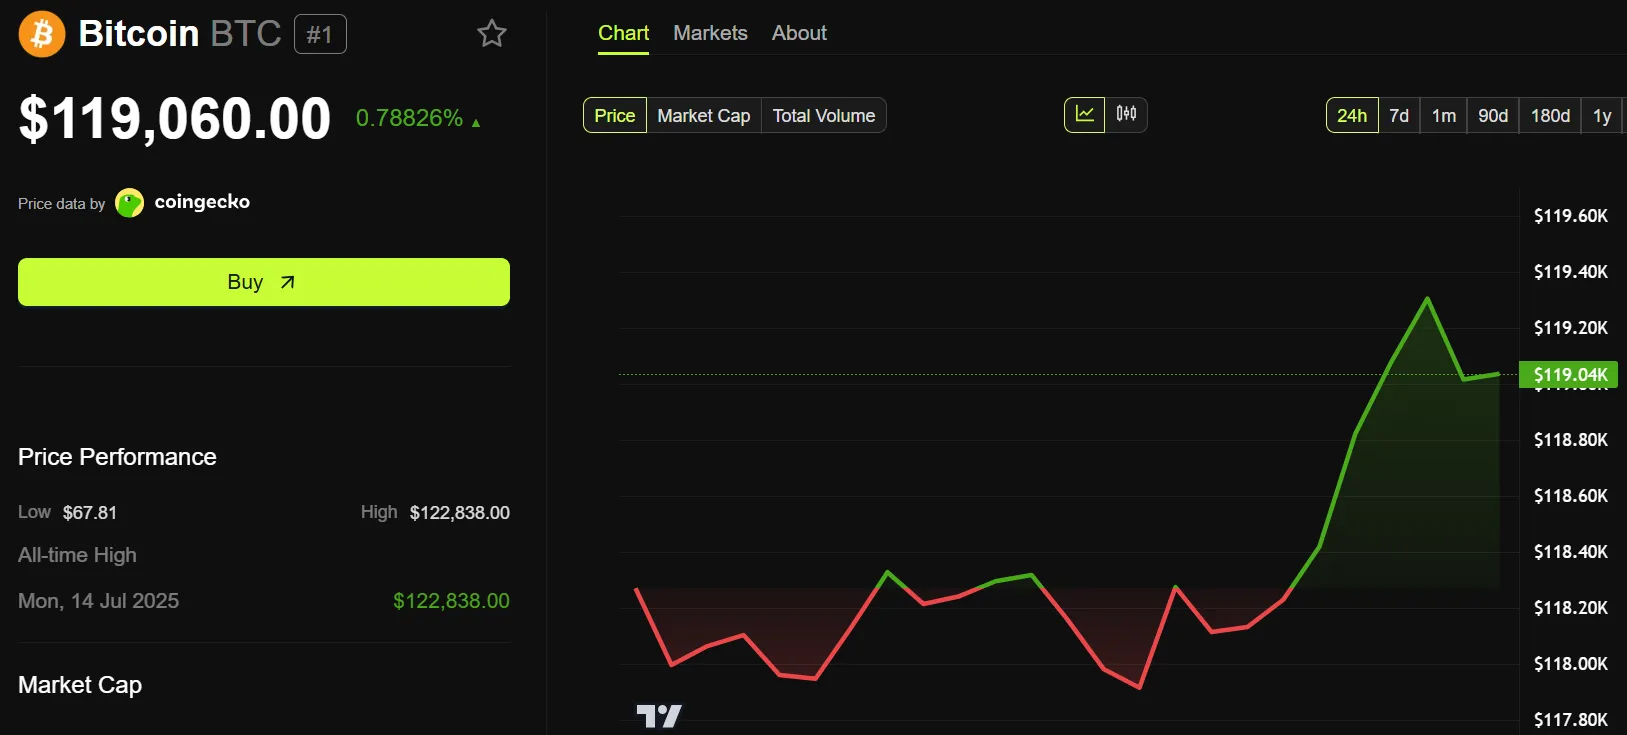Click the coingecko text link
1627x735 pixels.
click(202, 202)
